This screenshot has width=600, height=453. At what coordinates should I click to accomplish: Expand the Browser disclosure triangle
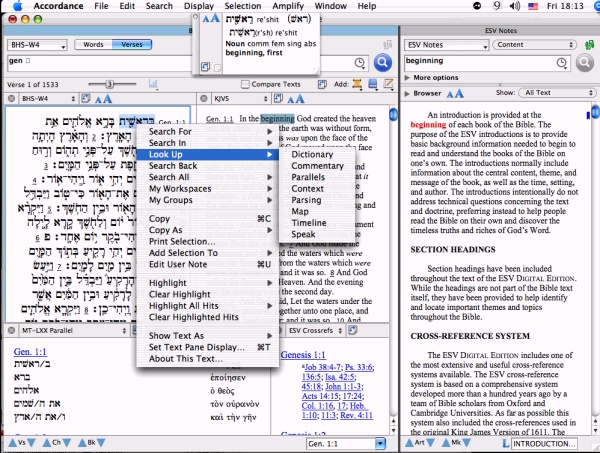tap(407, 93)
